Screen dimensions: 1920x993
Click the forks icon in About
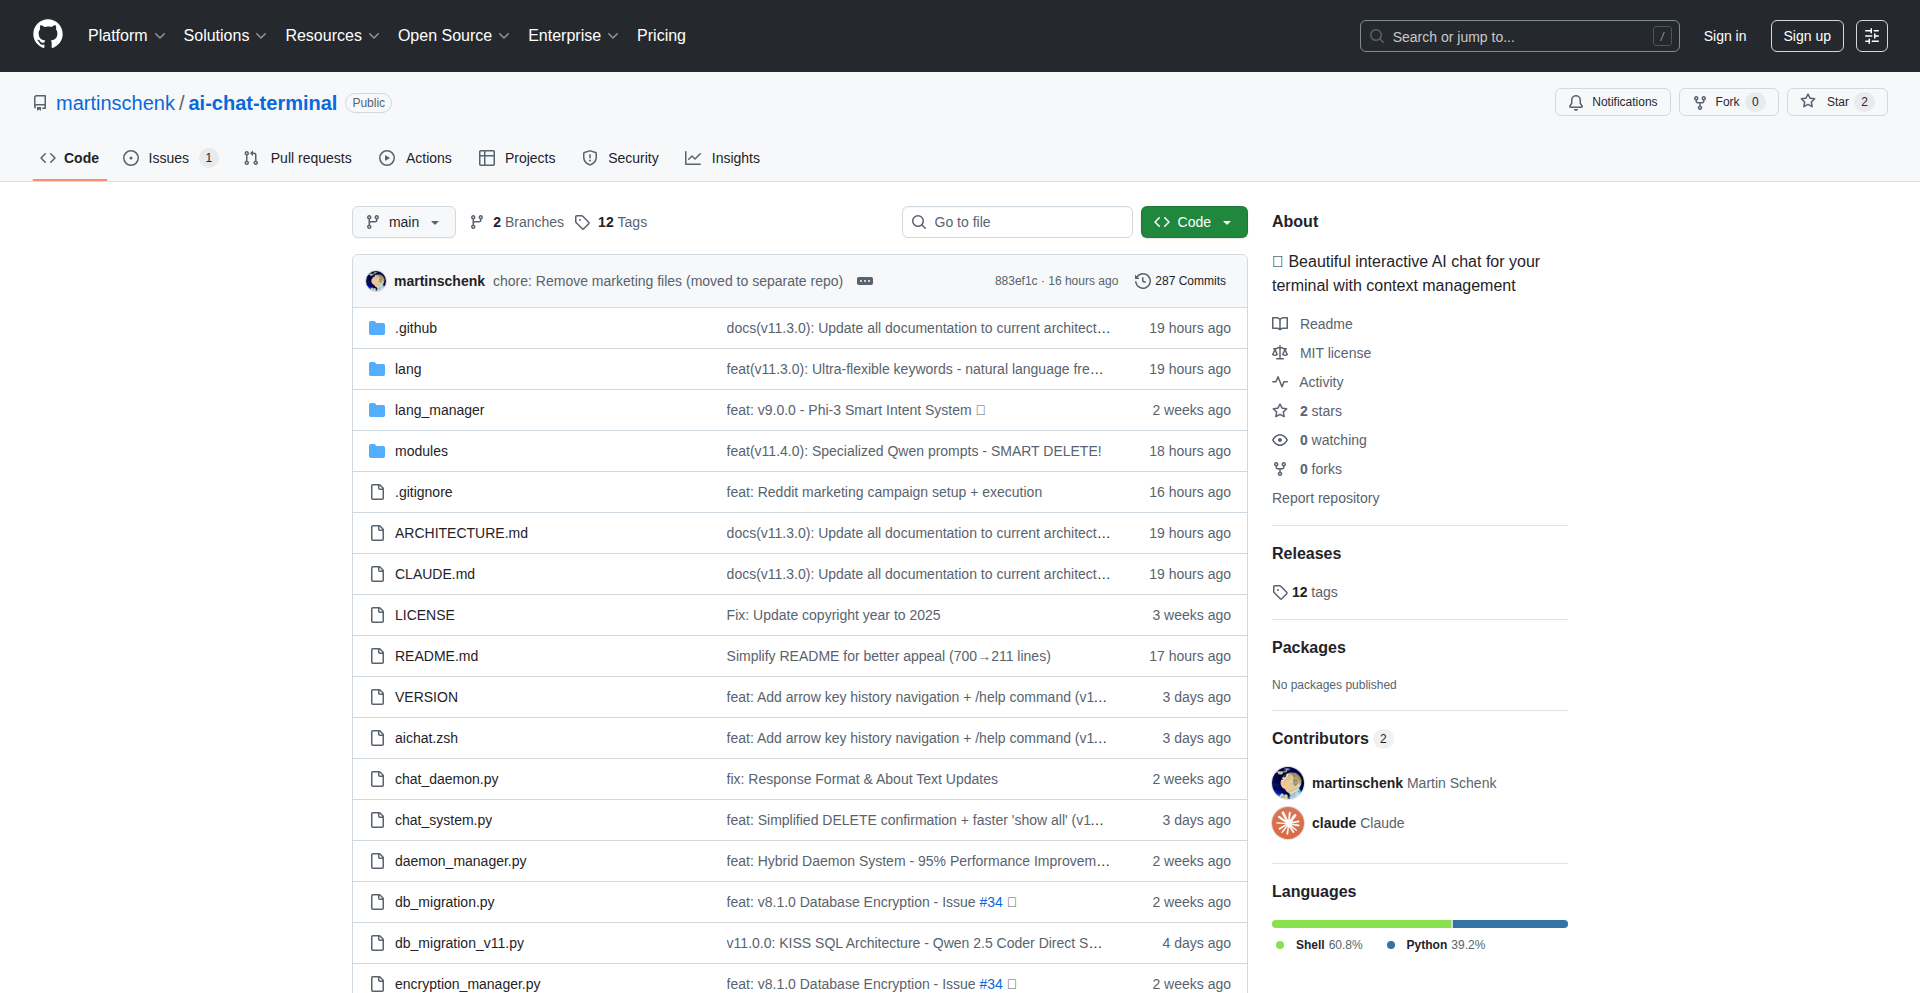coord(1280,469)
